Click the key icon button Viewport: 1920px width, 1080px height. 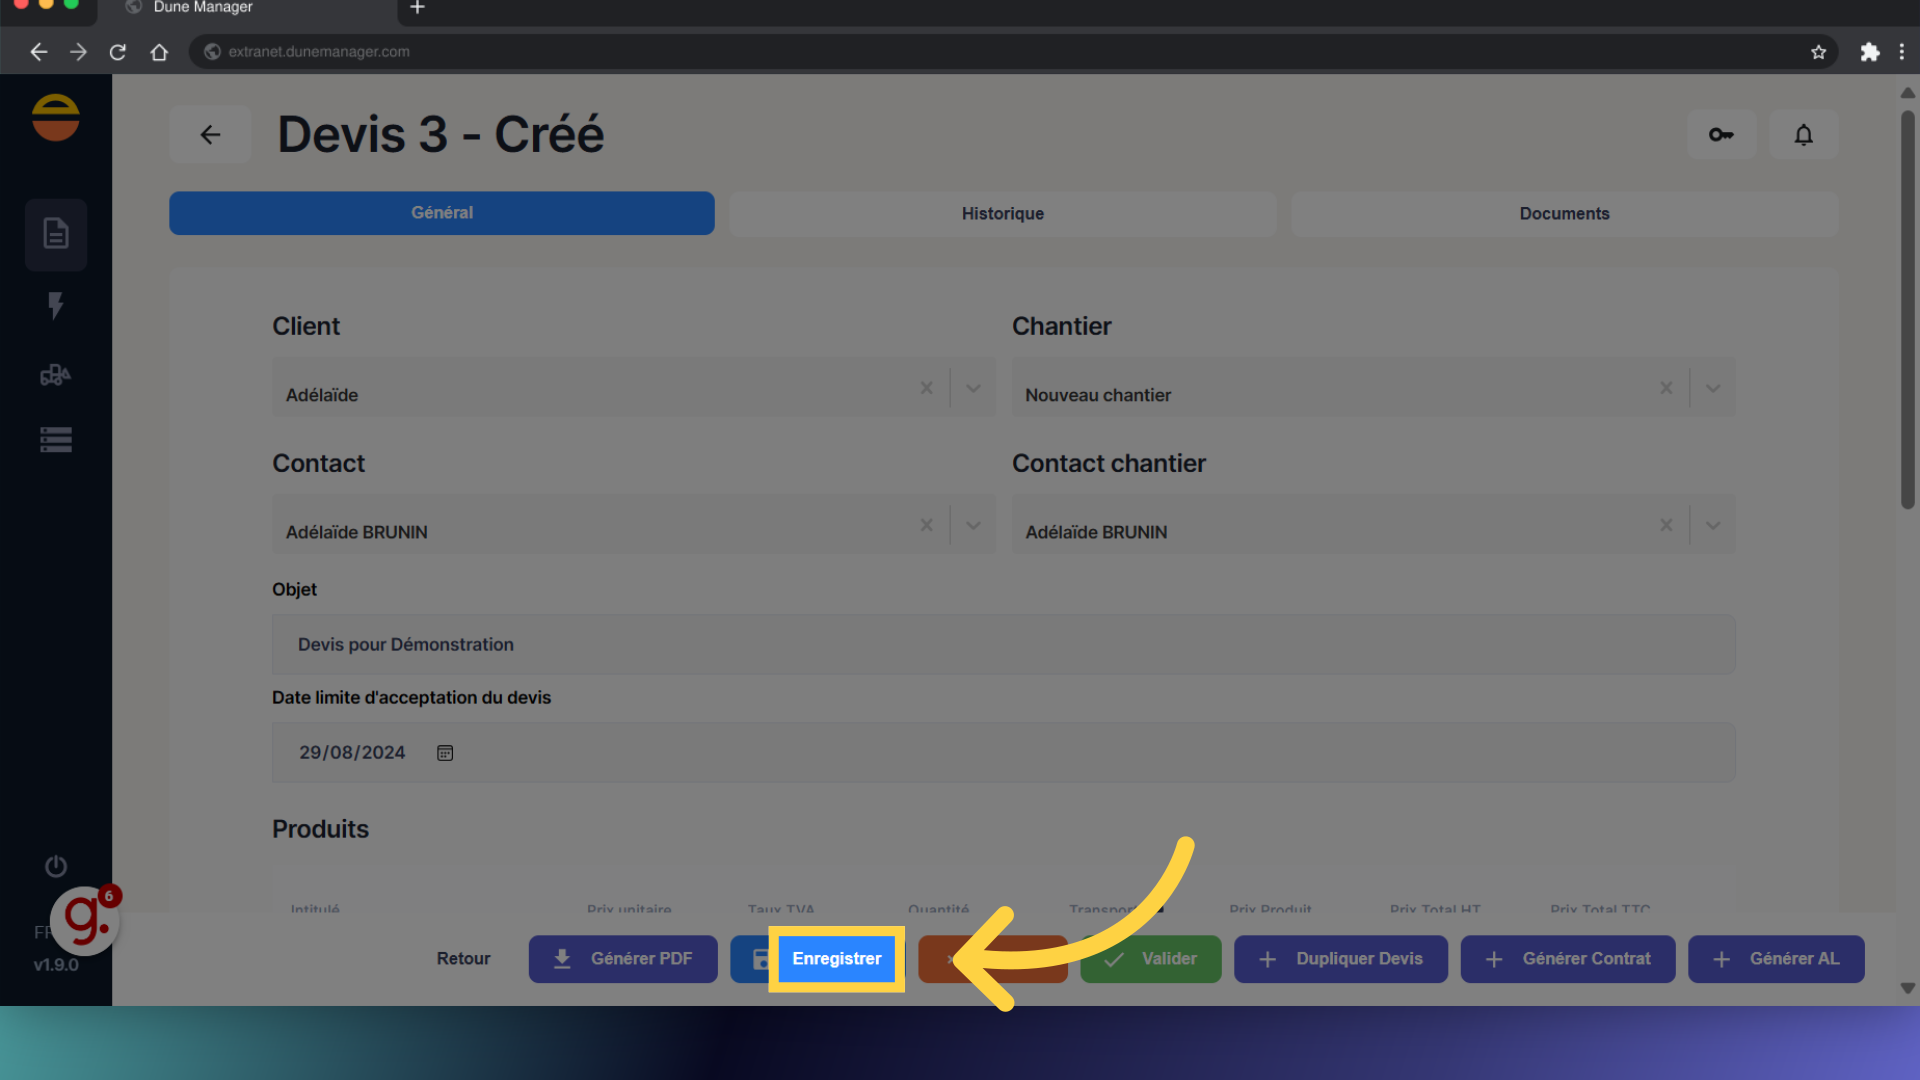coord(1721,134)
